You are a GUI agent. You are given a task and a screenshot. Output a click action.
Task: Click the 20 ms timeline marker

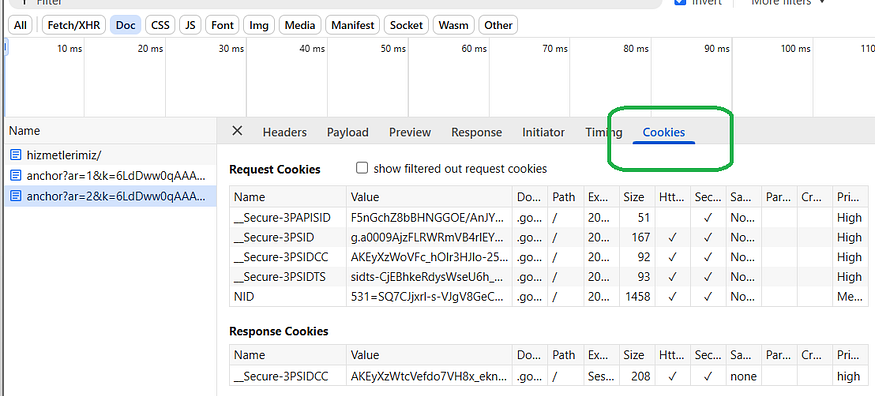tap(150, 49)
